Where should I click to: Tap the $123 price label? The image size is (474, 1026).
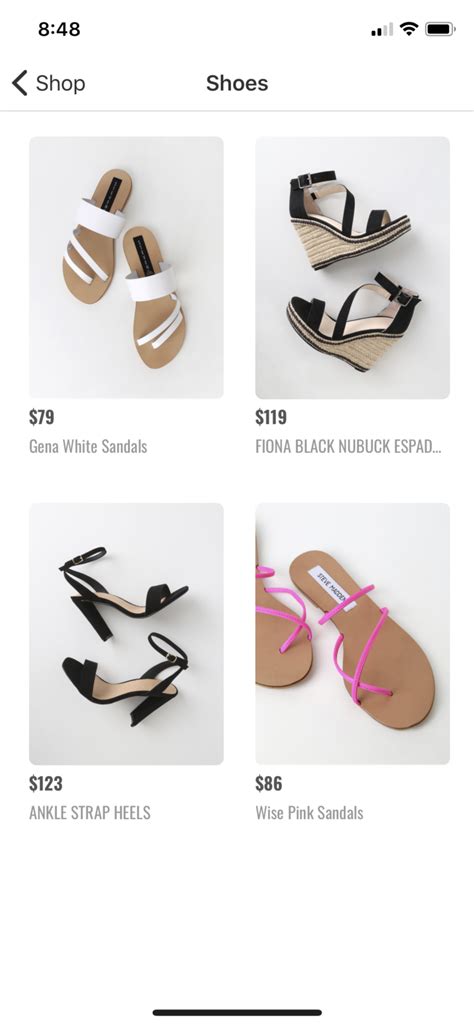coord(46,783)
